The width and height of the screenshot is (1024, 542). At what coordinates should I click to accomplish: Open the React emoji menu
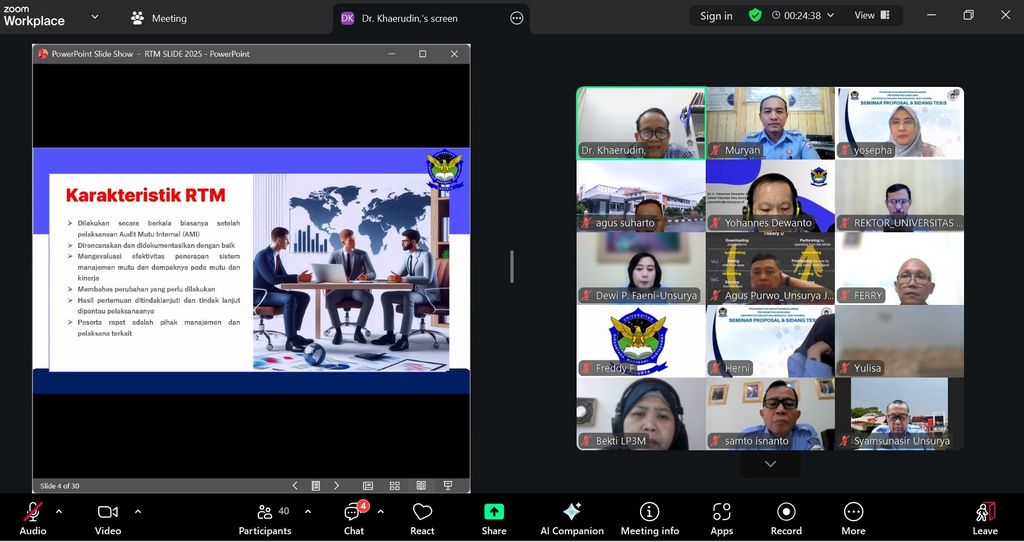click(x=422, y=518)
